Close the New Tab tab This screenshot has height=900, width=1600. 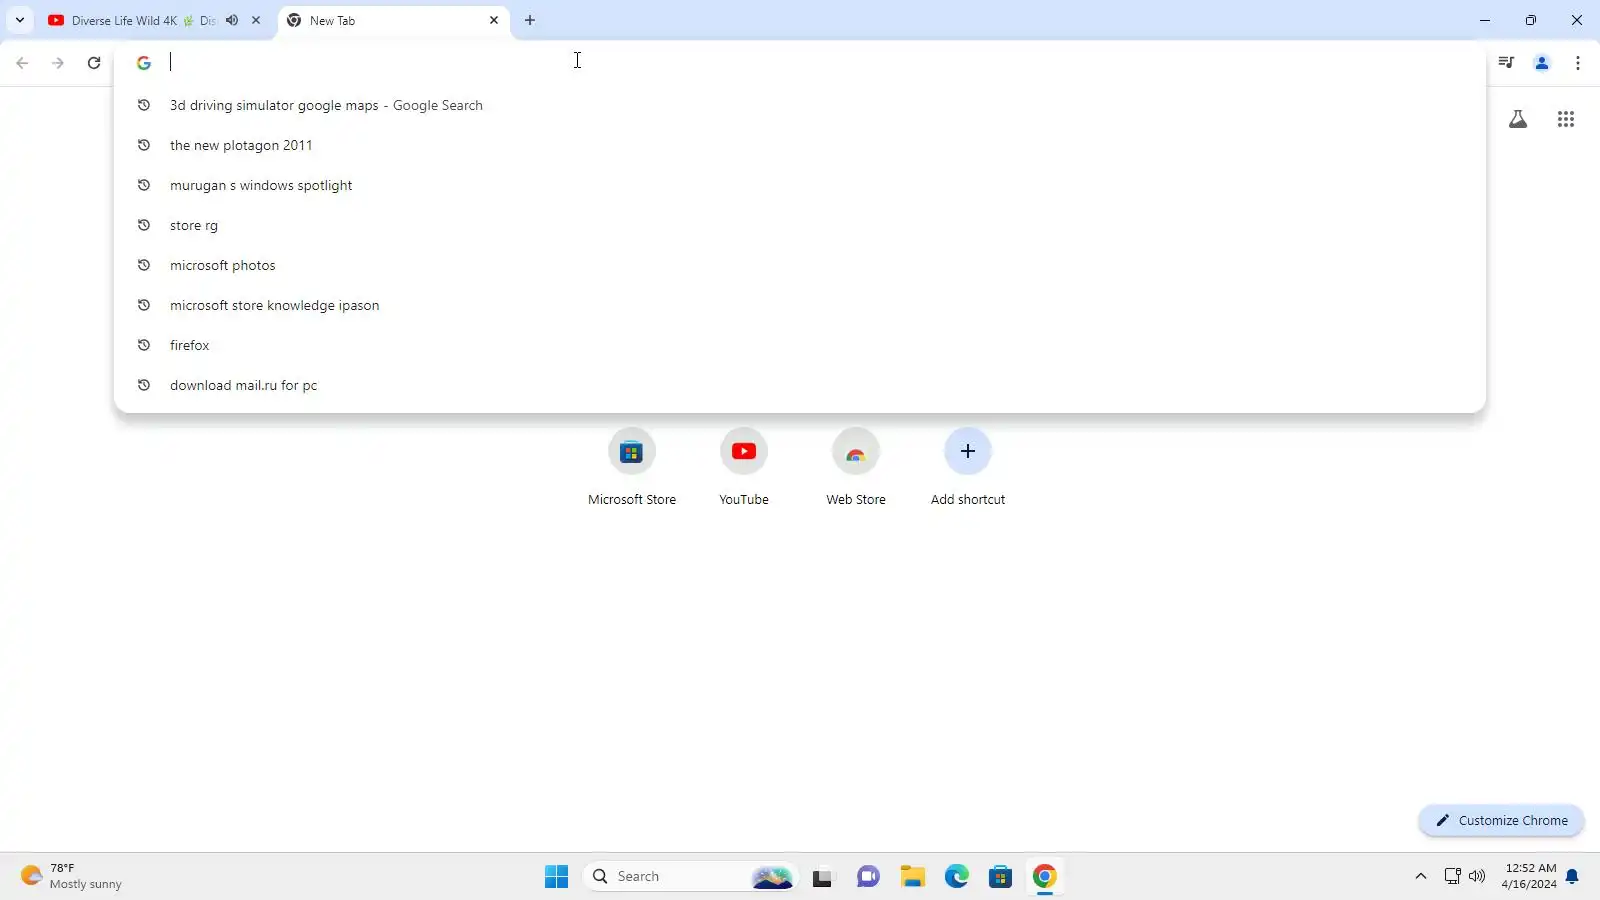pyautogui.click(x=494, y=20)
